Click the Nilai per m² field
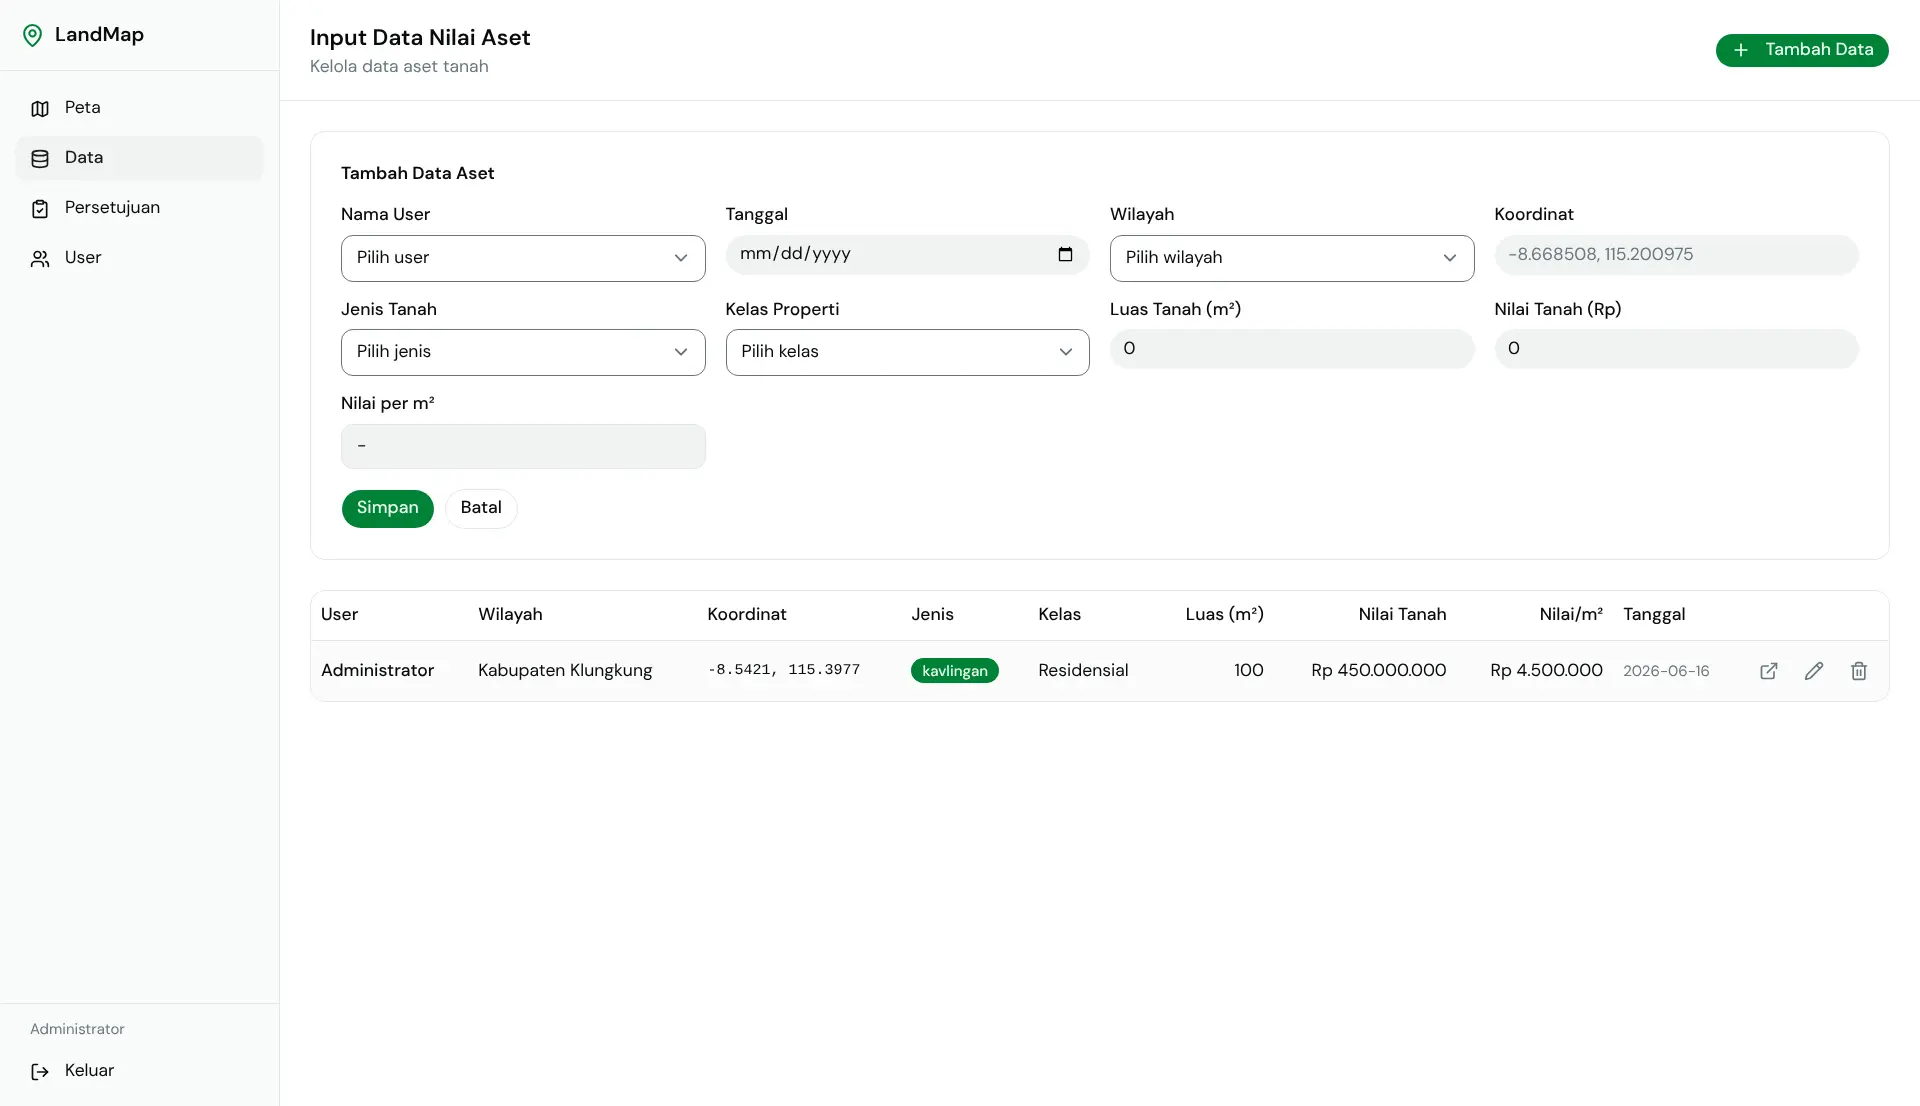 coord(523,446)
